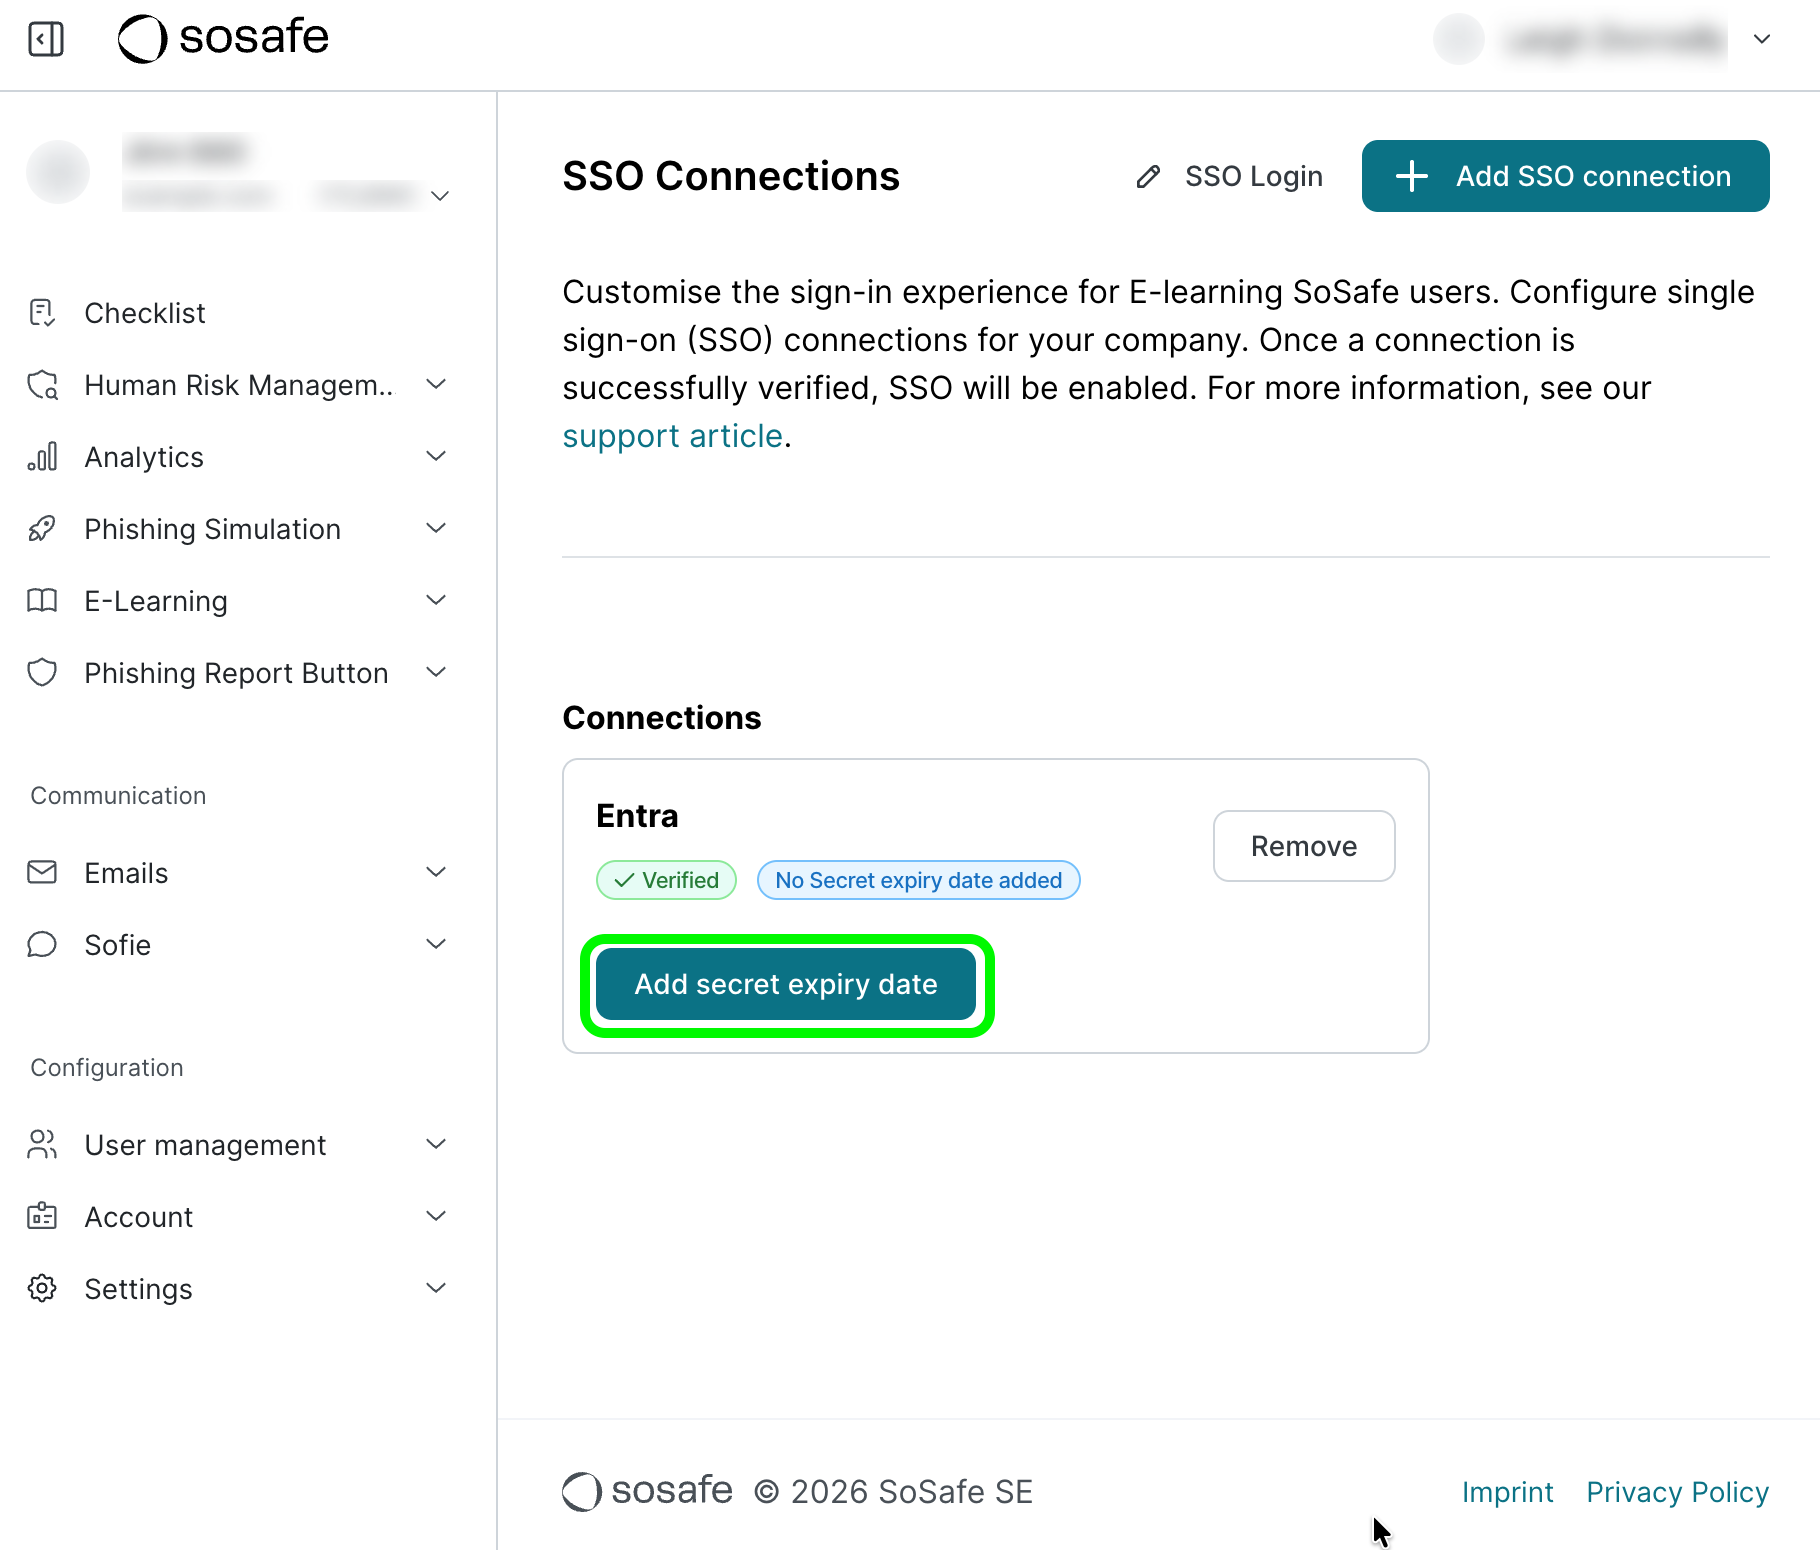
Task: Expand the Human Risk Management section
Action: pyautogui.click(x=436, y=385)
